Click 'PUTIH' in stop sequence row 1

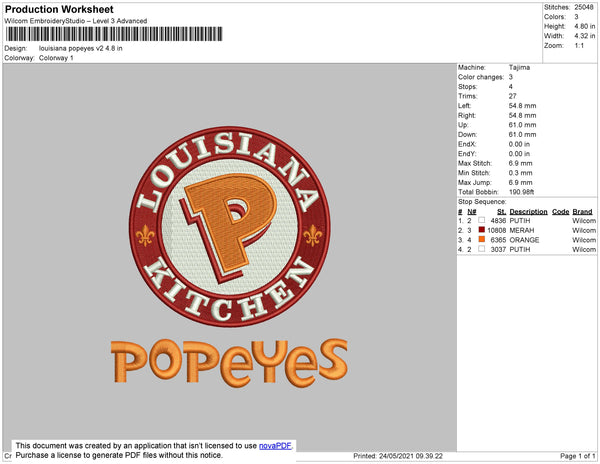click(x=520, y=221)
